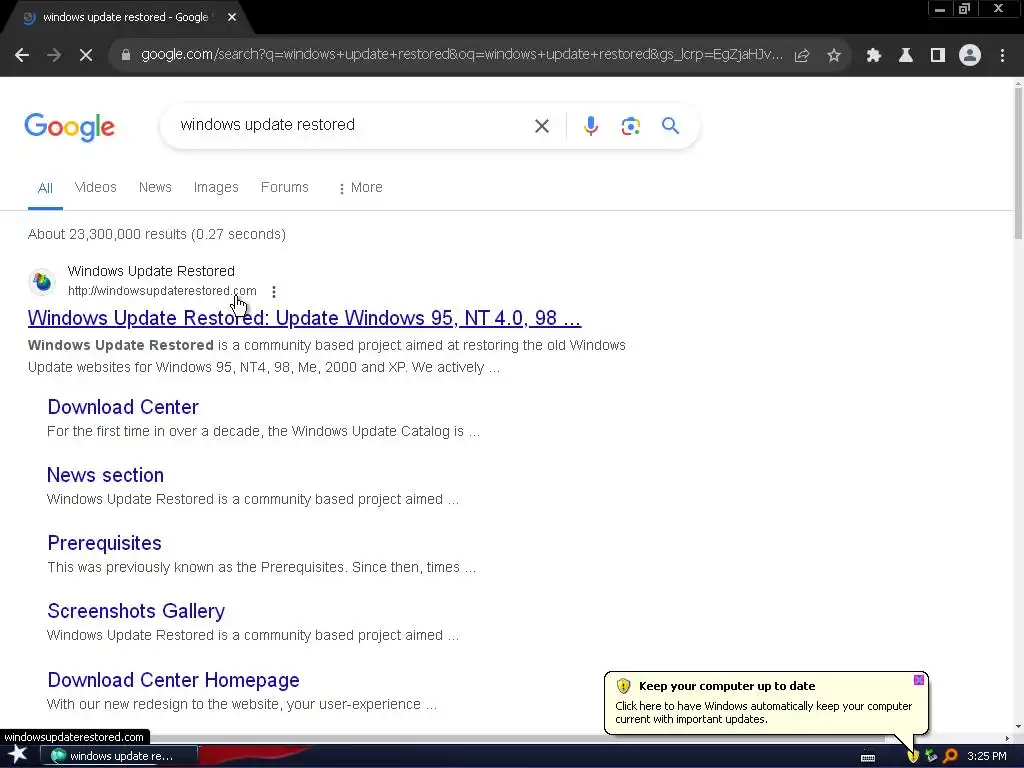Stop loading the page
The height and width of the screenshot is (768, 1024).
pos(86,56)
